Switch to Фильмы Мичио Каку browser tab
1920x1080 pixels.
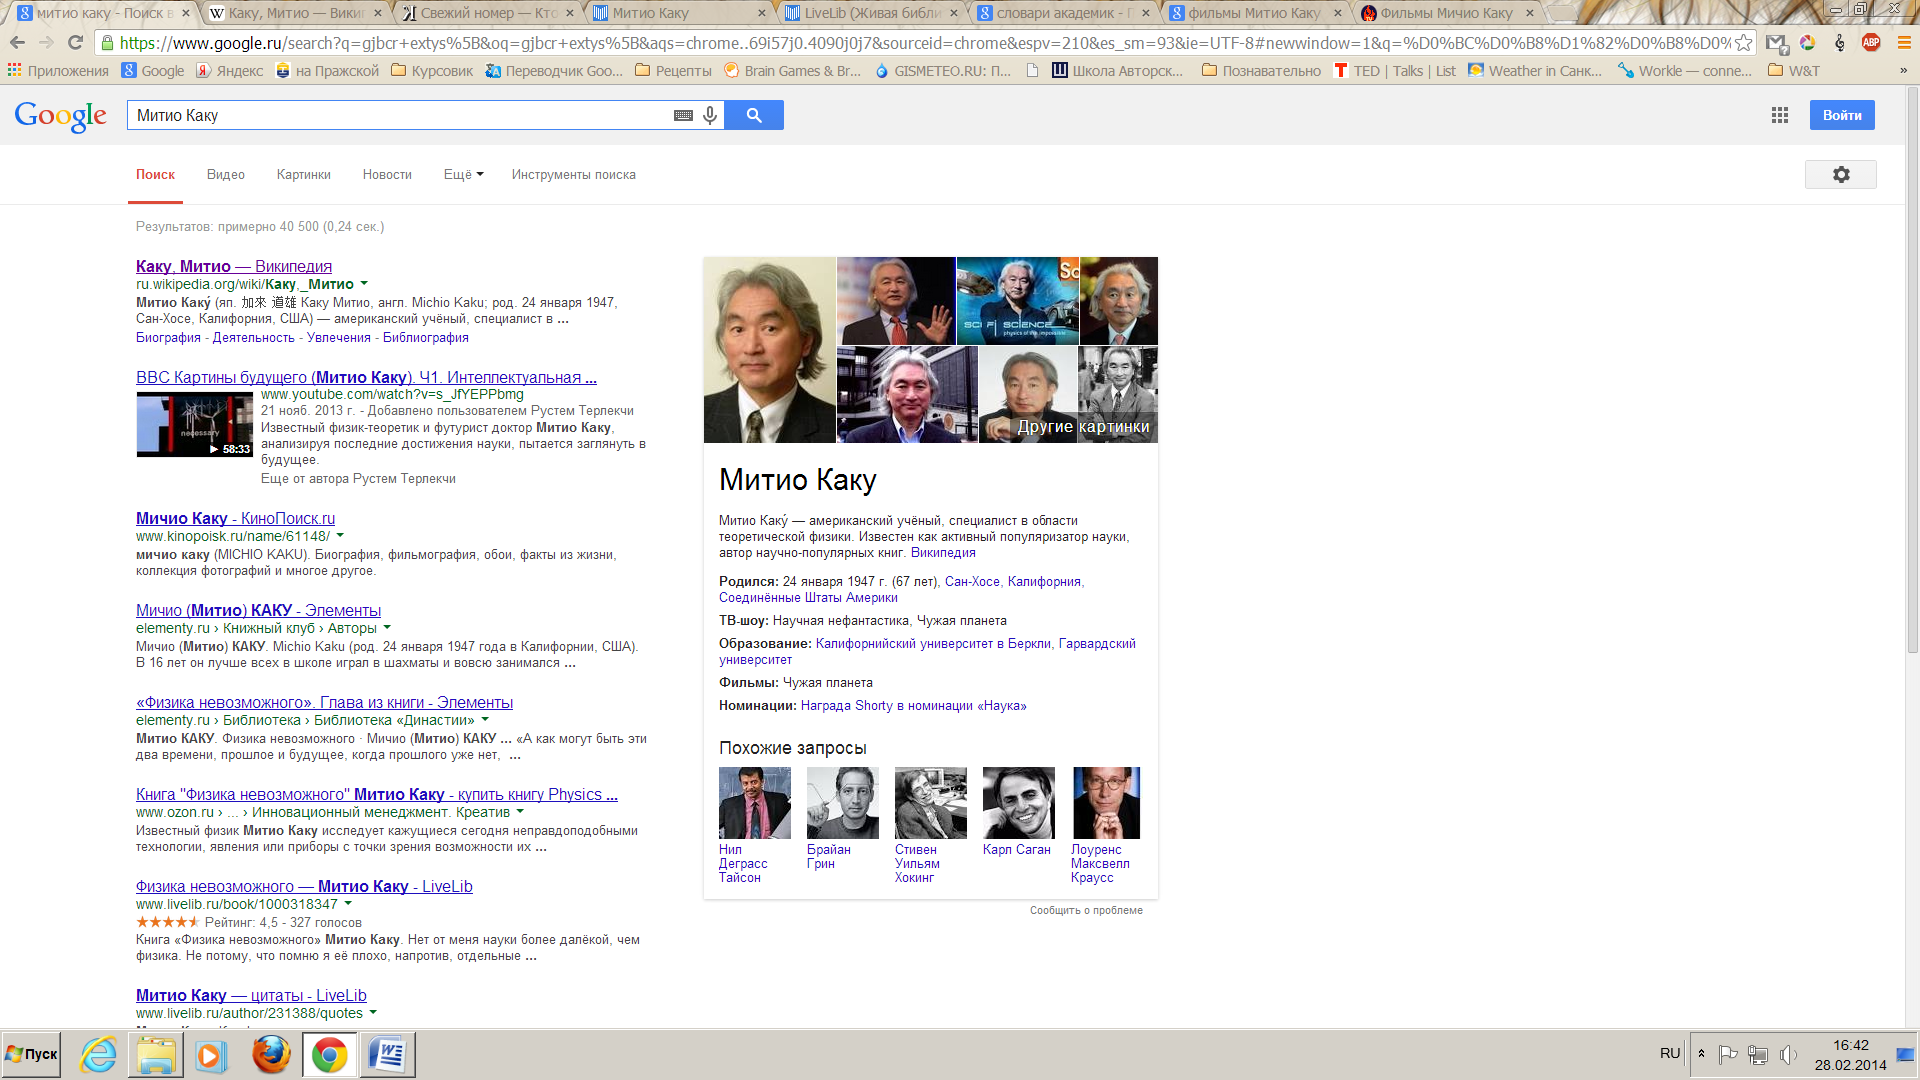click(x=1447, y=13)
